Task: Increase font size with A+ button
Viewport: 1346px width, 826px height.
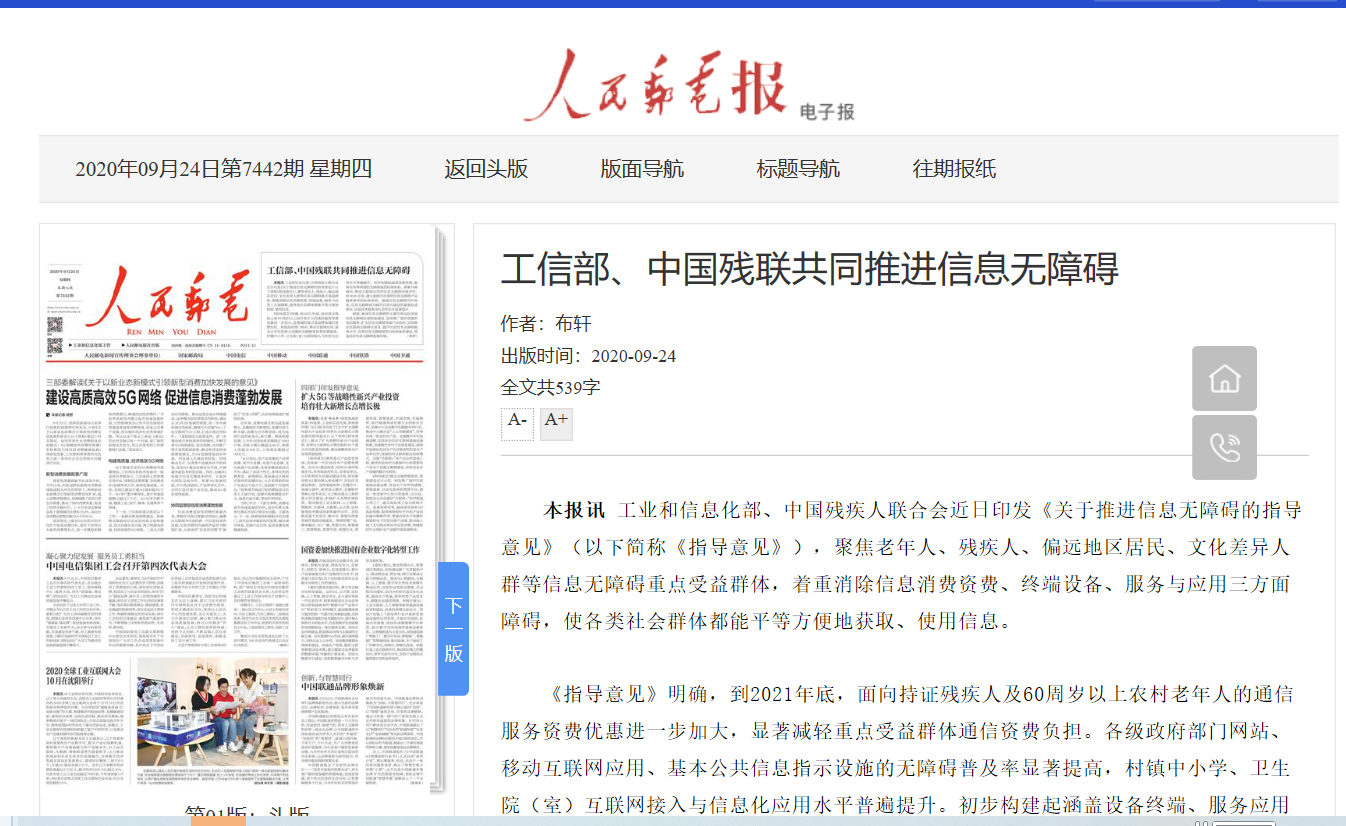Action: (x=556, y=421)
